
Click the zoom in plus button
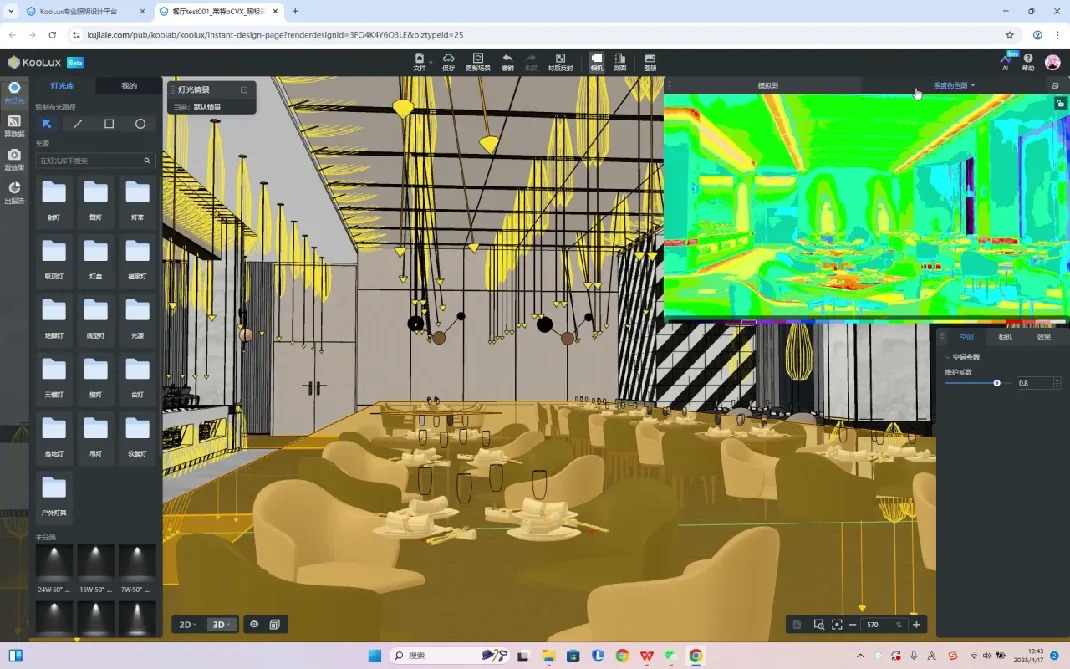916,624
